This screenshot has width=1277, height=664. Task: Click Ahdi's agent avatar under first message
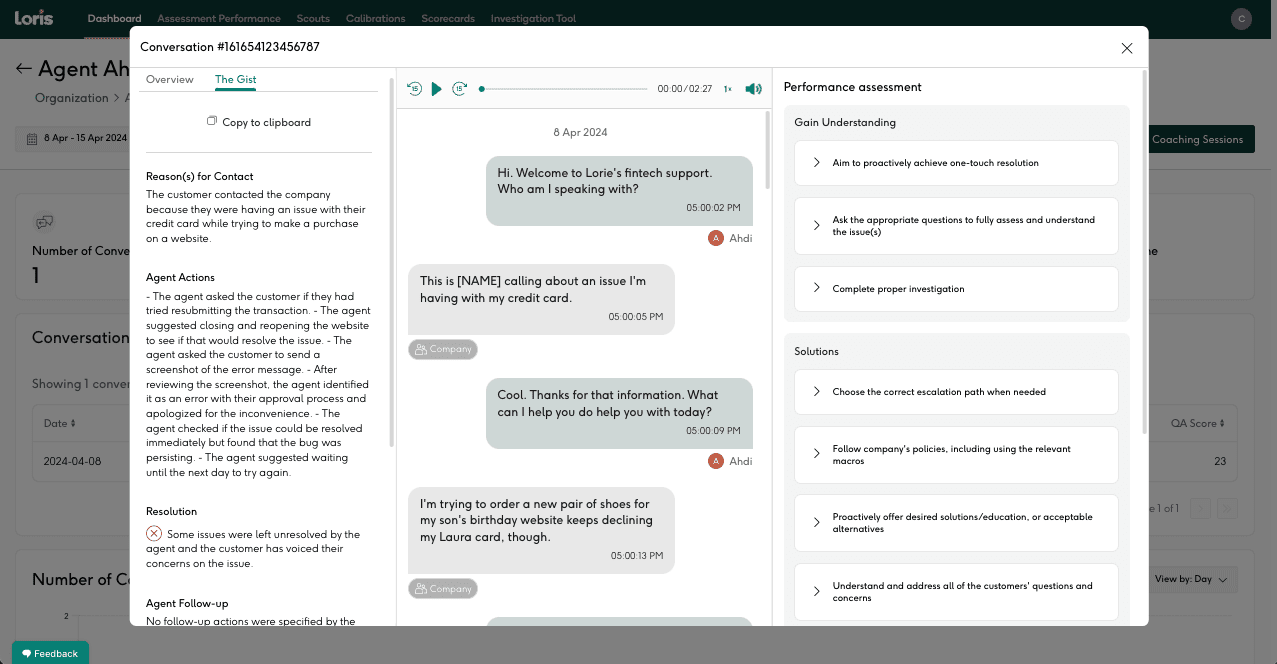715,238
